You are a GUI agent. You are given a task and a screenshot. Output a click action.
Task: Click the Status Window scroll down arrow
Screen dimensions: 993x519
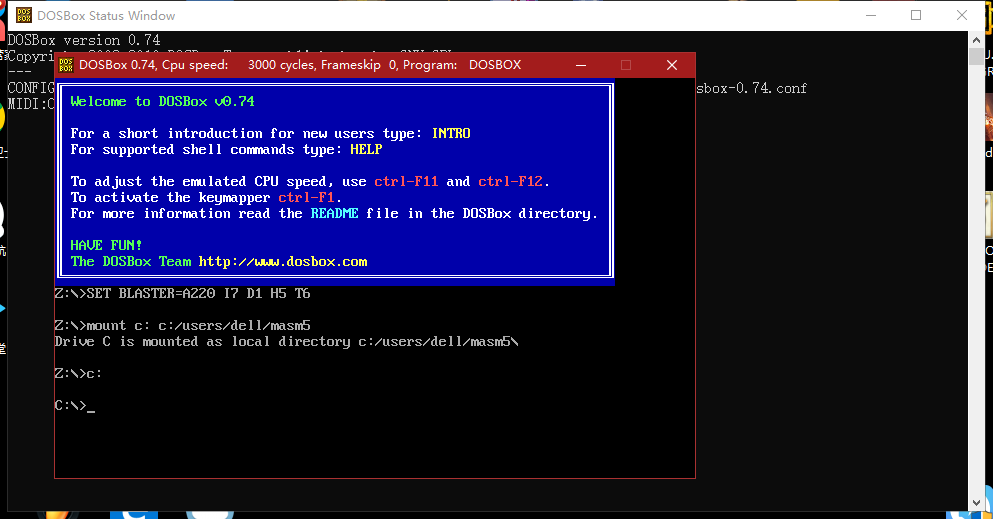(976, 502)
